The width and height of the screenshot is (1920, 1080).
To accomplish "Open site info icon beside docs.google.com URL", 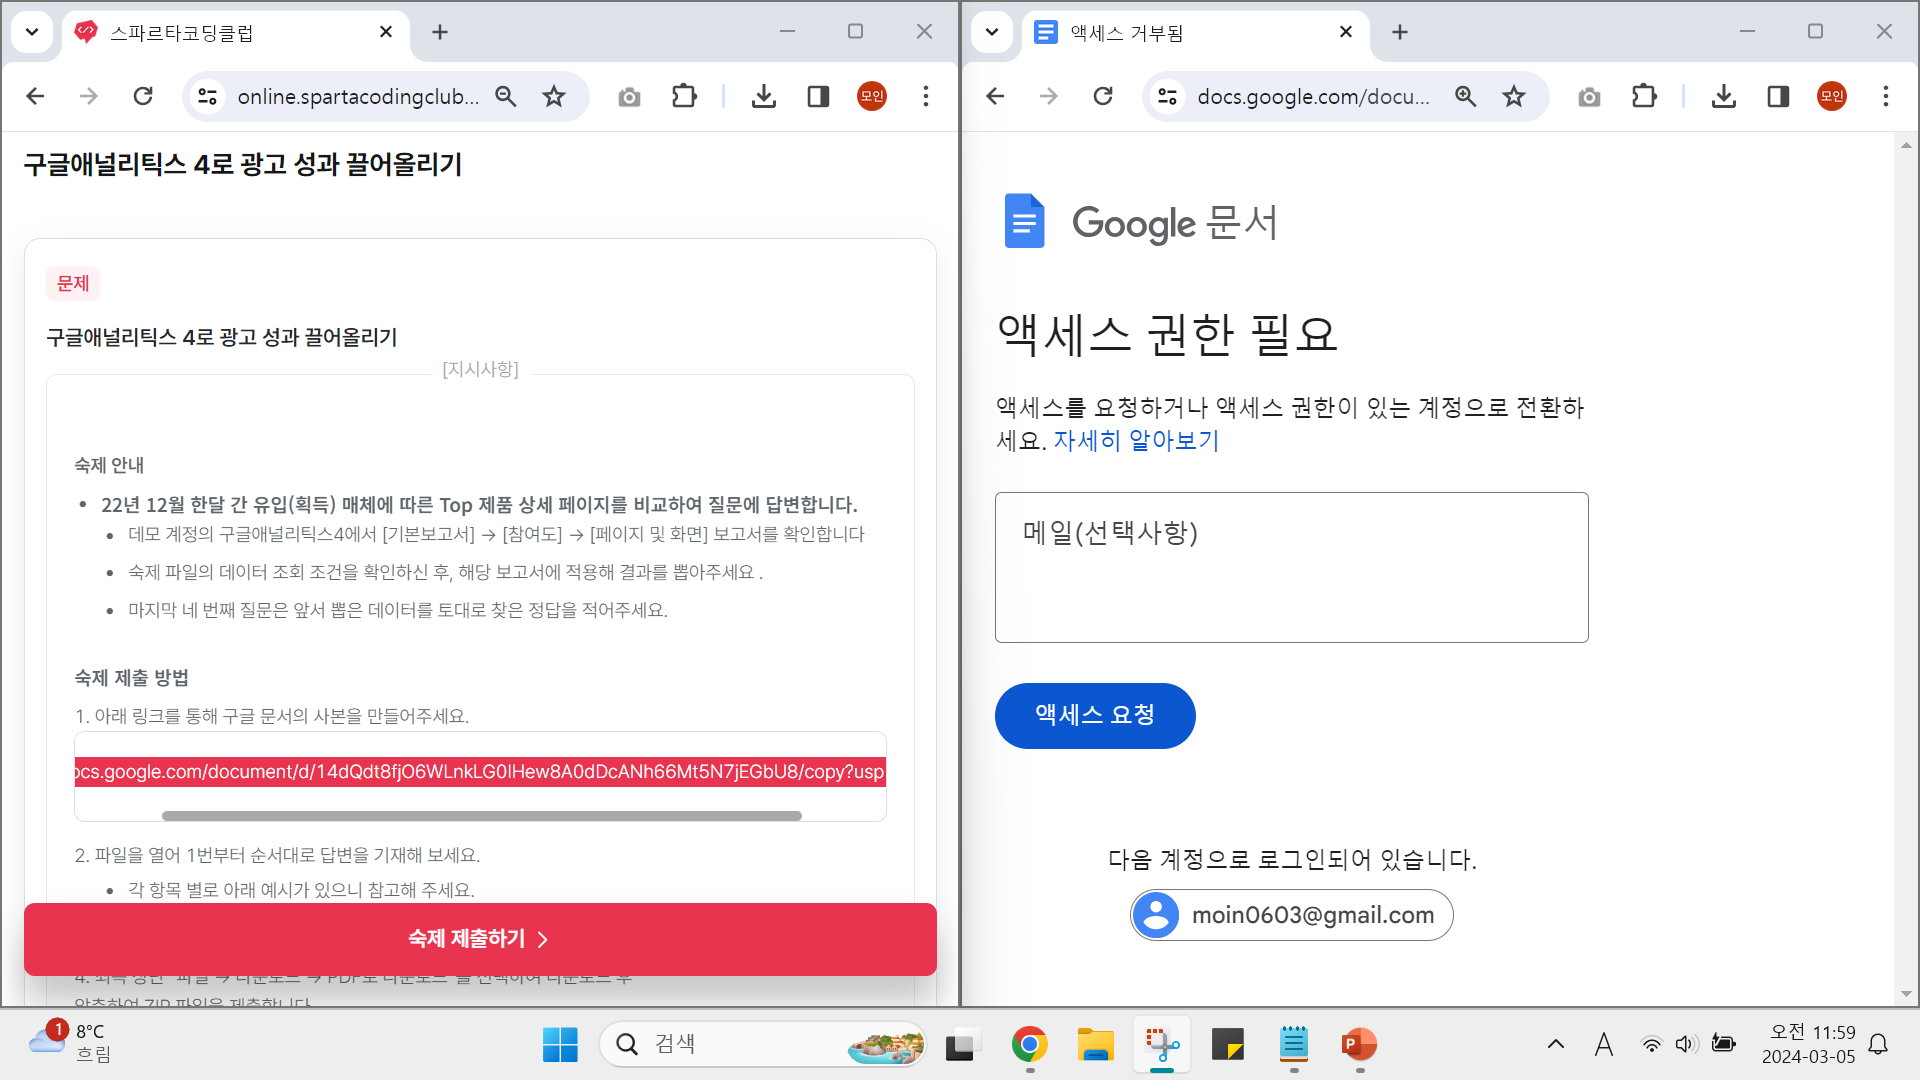I will click(x=1167, y=96).
